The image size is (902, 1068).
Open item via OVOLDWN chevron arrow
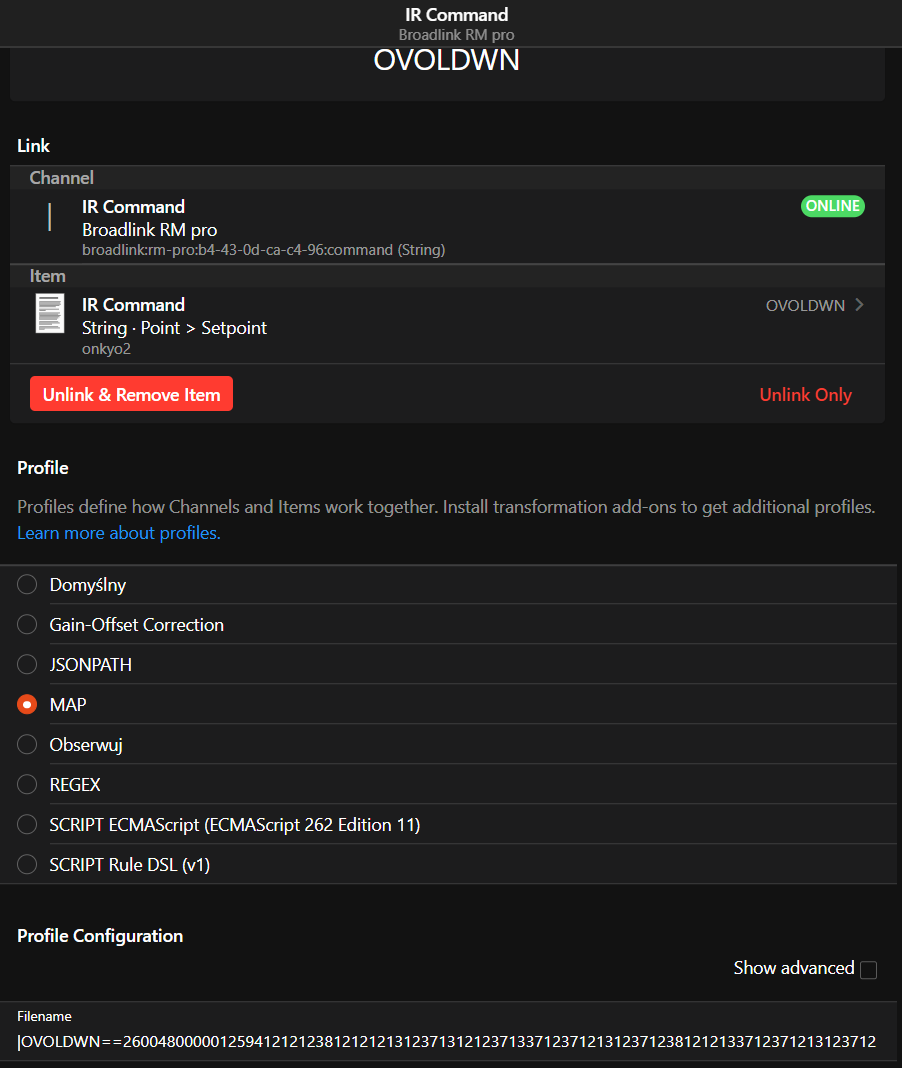click(859, 305)
